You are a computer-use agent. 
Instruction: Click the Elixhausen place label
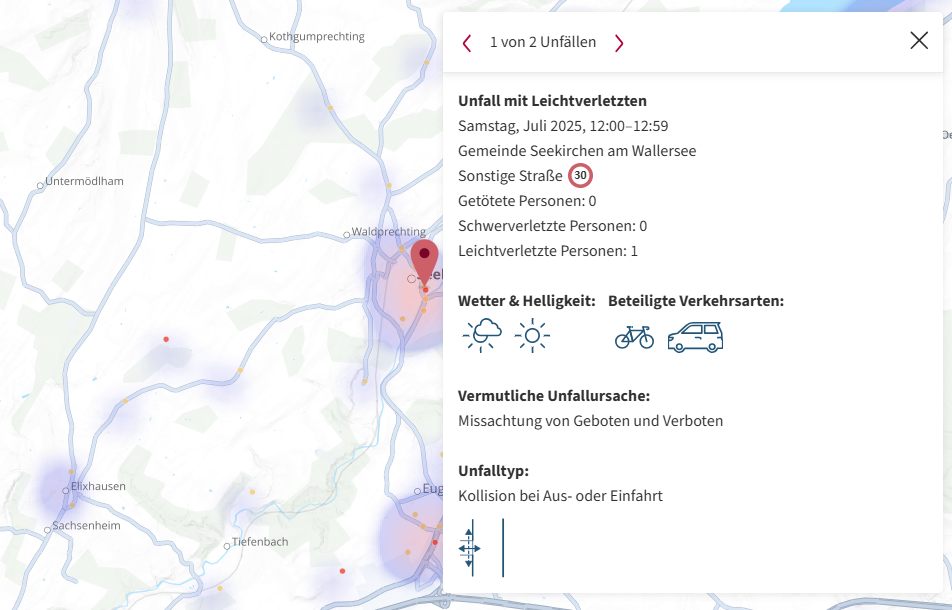pyautogui.click(x=98, y=486)
